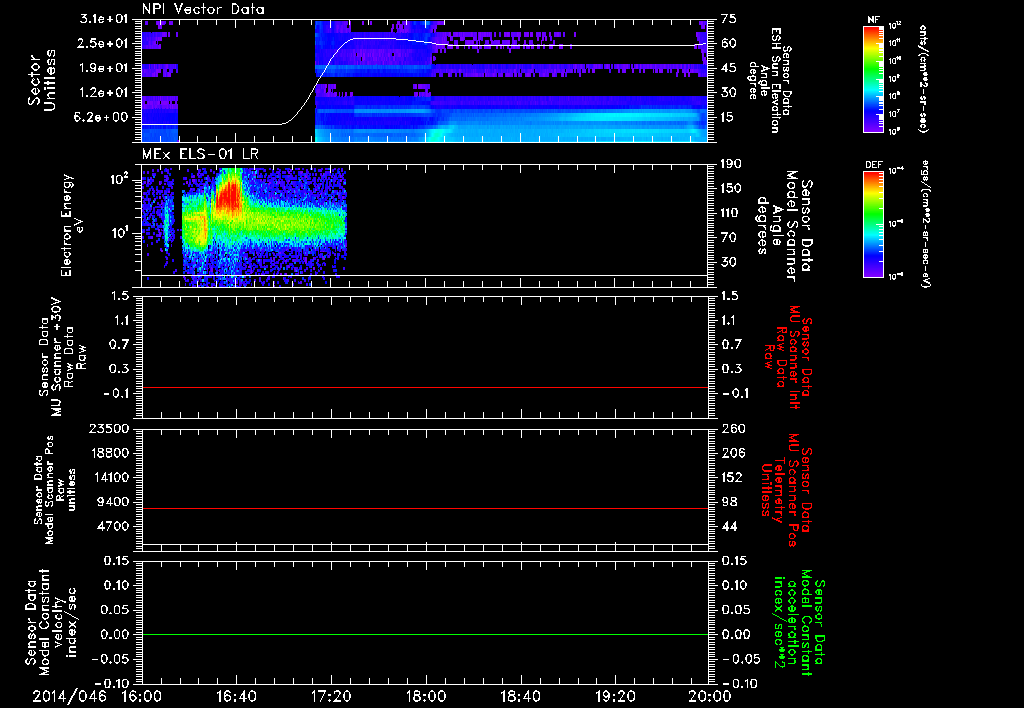1024x708 pixels.
Task: Click the 3.1e+01 sector tick label
Action: click(106, 19)
